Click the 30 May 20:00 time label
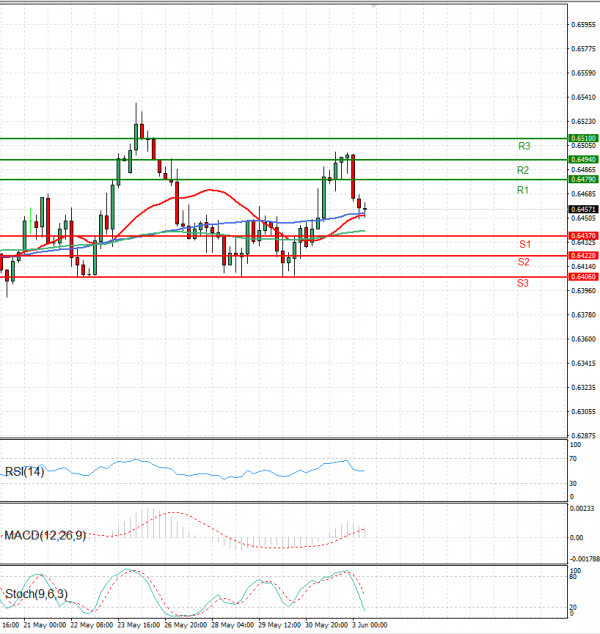 coord(327,625)
